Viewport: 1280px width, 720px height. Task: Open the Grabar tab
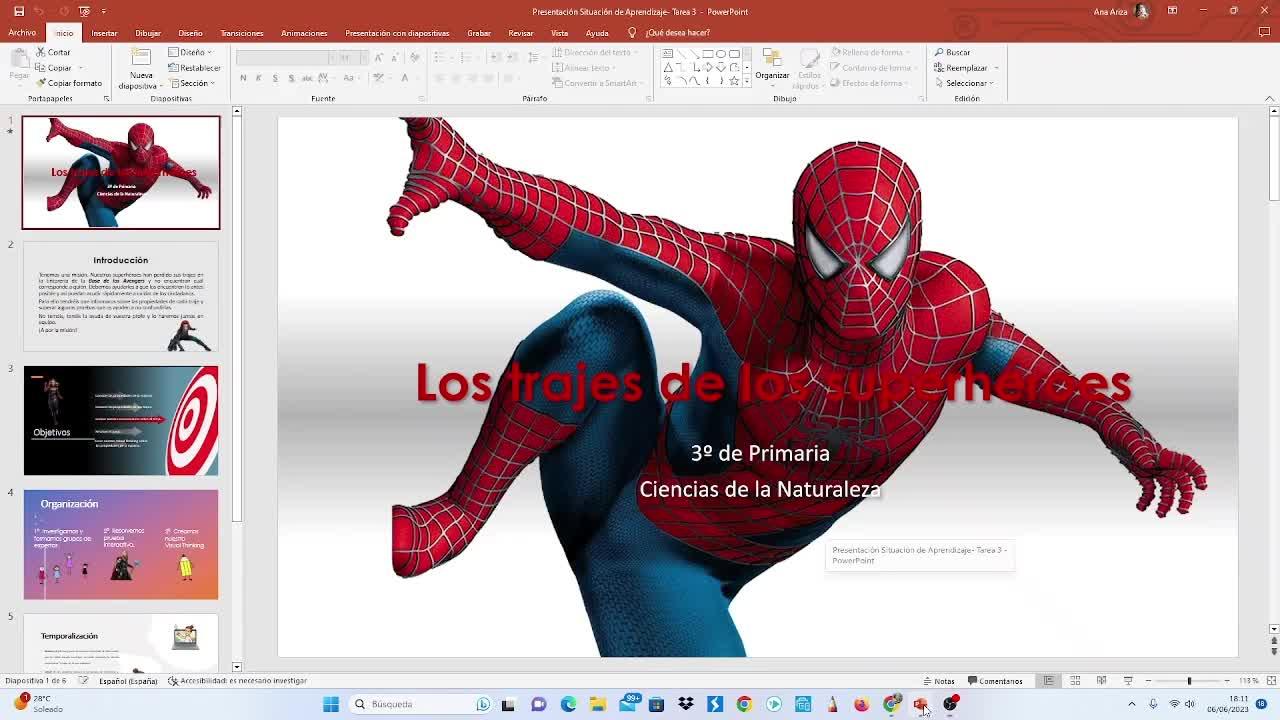point(479,33)
